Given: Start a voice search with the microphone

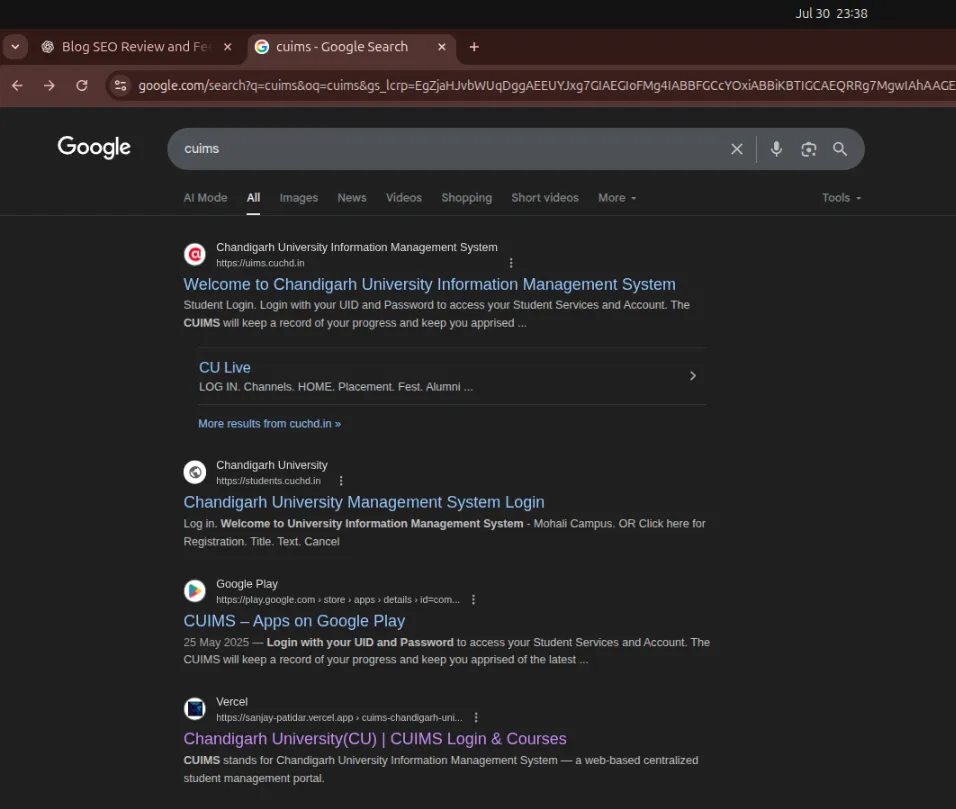Looking at the screenshot, I should (776, 149).
